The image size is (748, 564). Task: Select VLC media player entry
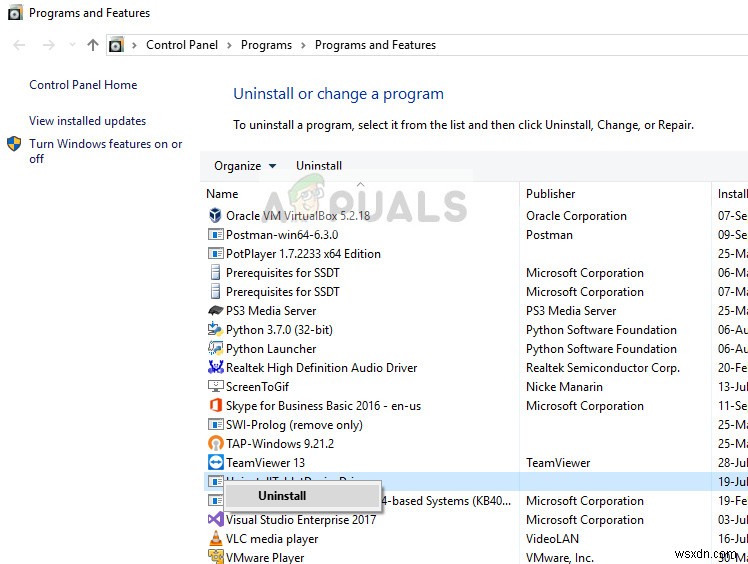click(272, 539)
